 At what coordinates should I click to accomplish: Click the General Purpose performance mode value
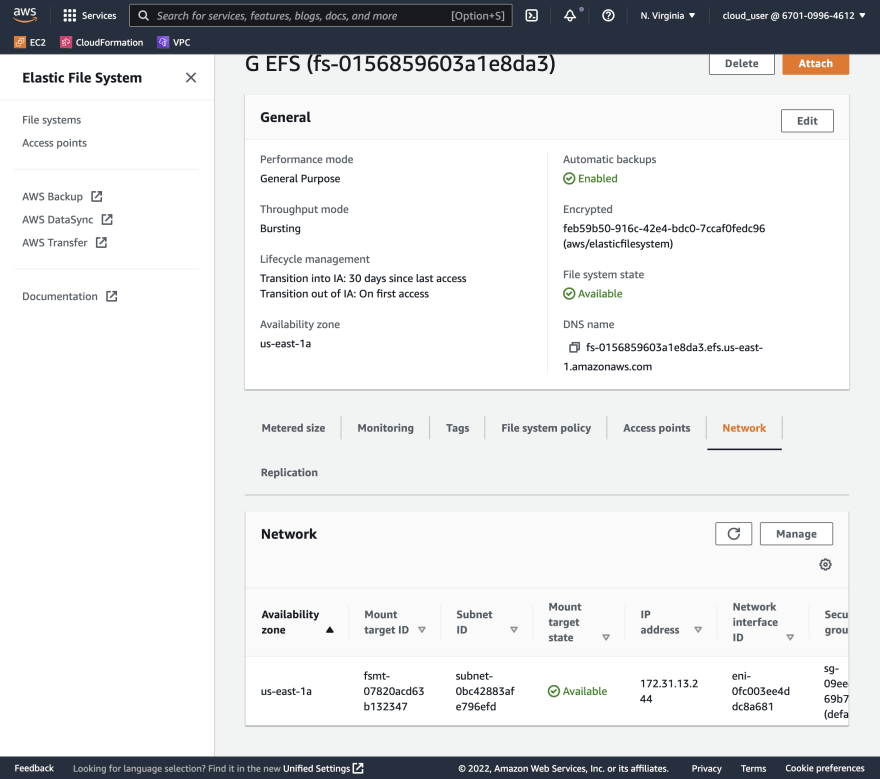(x=300, y=178)
